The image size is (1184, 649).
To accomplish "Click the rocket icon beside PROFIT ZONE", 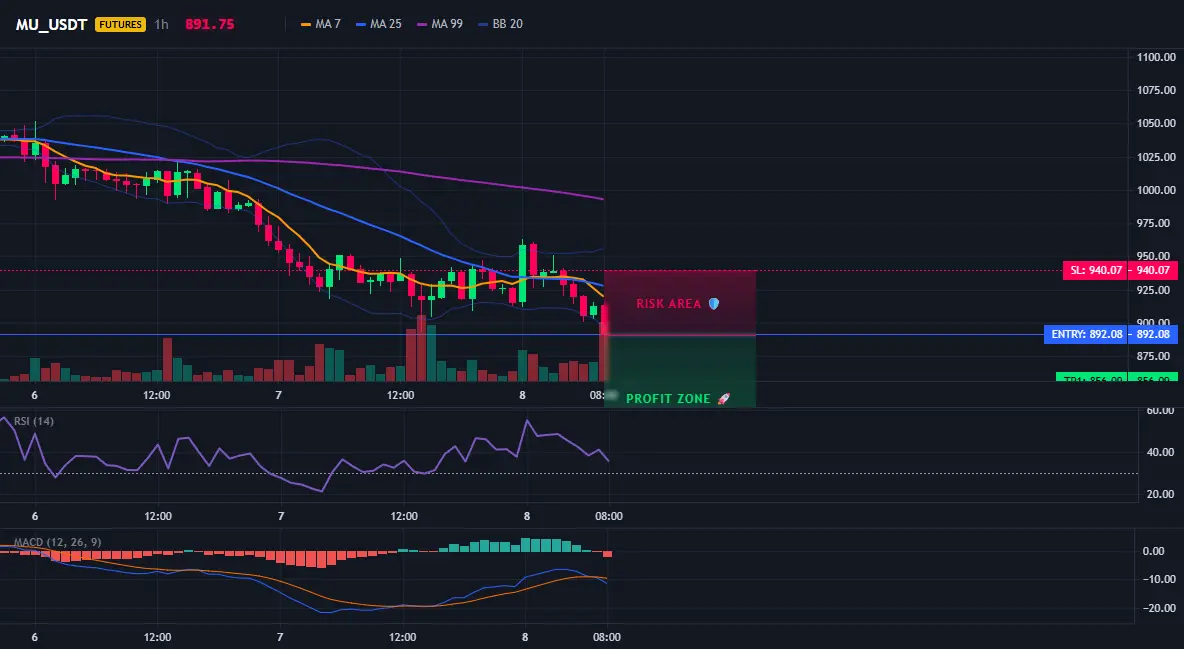I will (723, 398).
